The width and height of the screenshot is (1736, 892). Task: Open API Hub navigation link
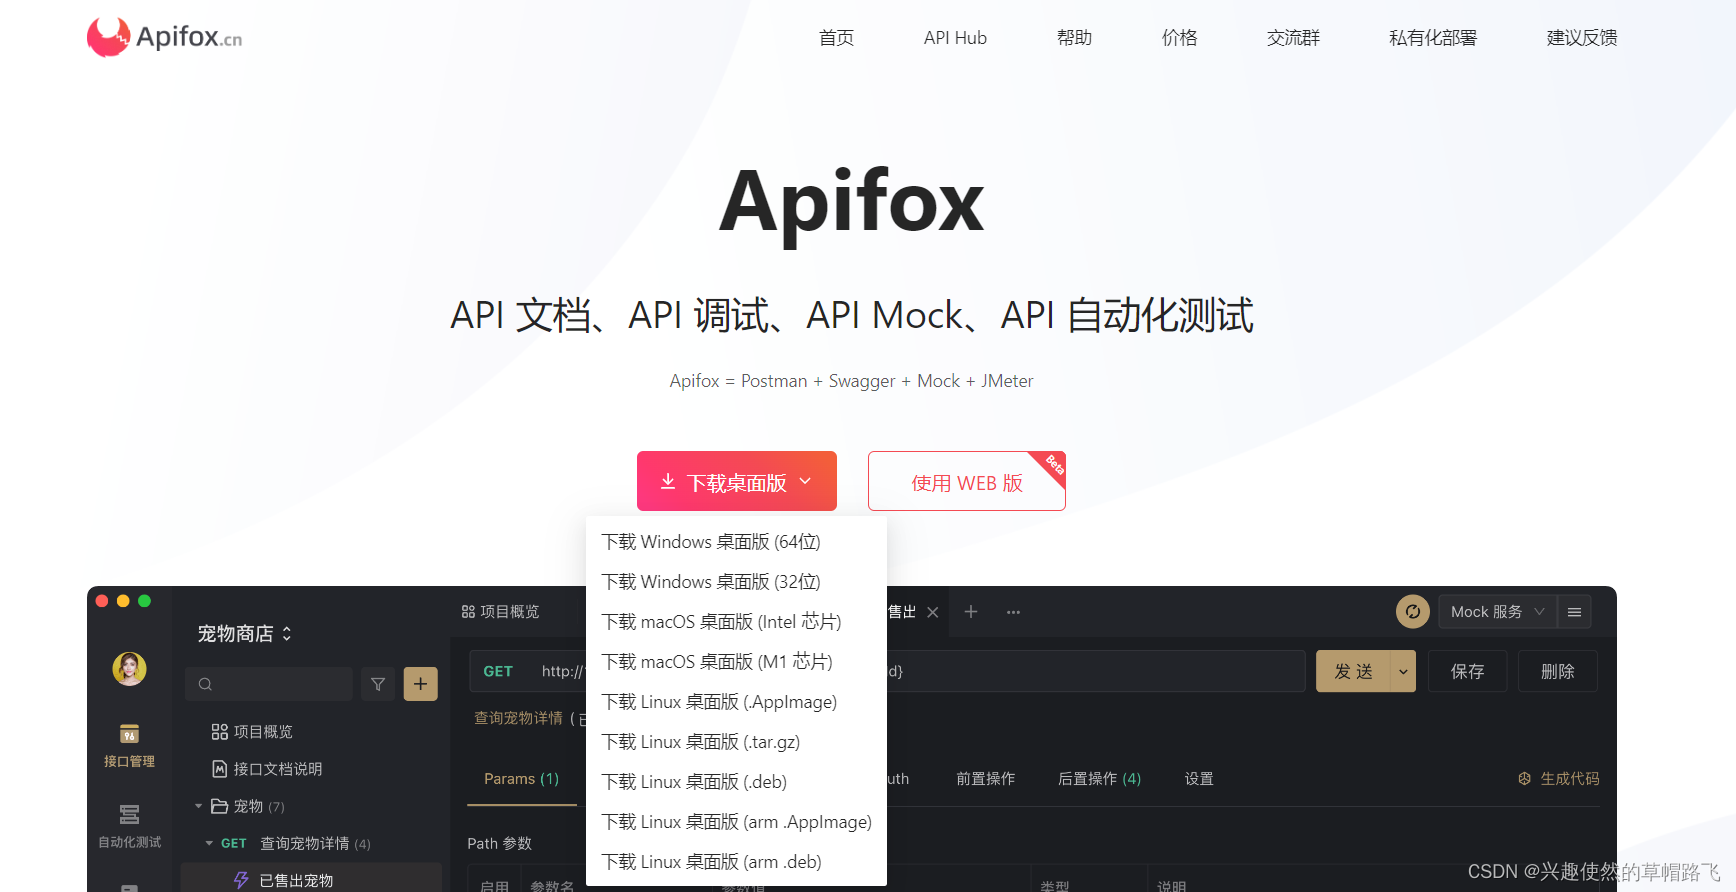point(955,38)
